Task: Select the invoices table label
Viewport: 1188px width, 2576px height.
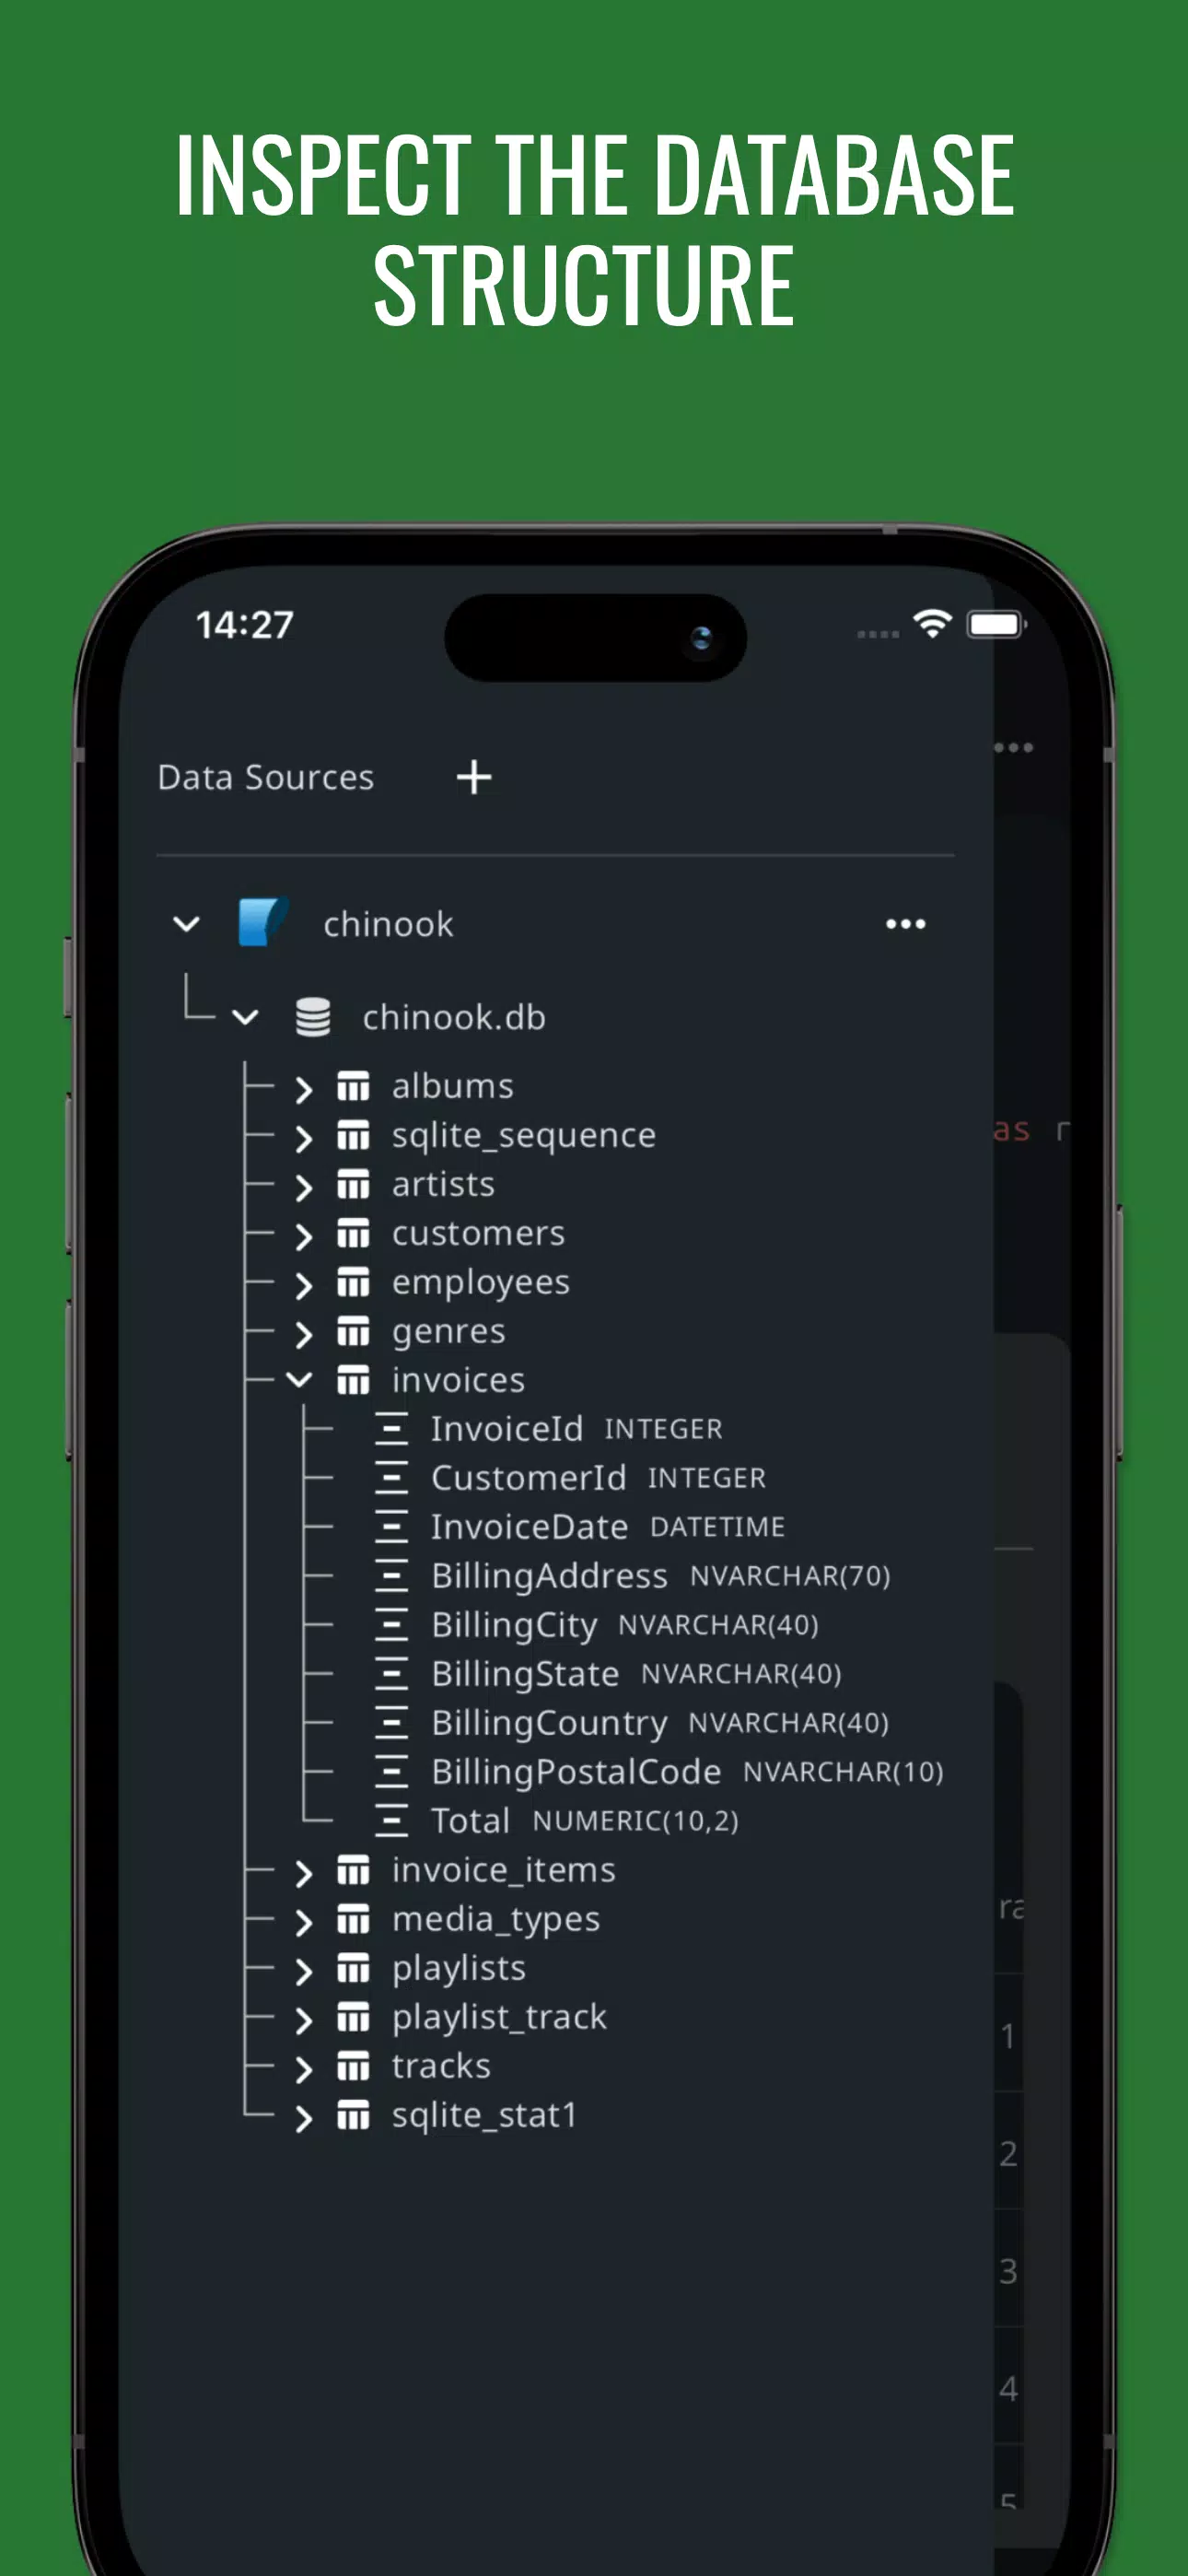Action: pos(458,1380)
